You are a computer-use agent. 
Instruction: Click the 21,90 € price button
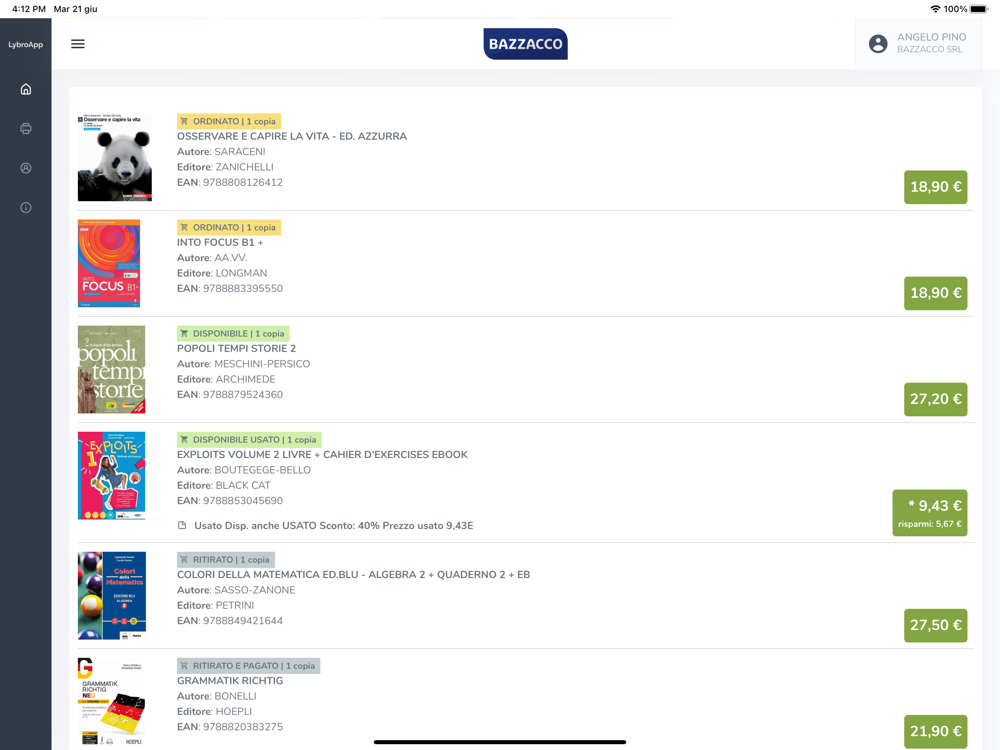click(936, 732)
